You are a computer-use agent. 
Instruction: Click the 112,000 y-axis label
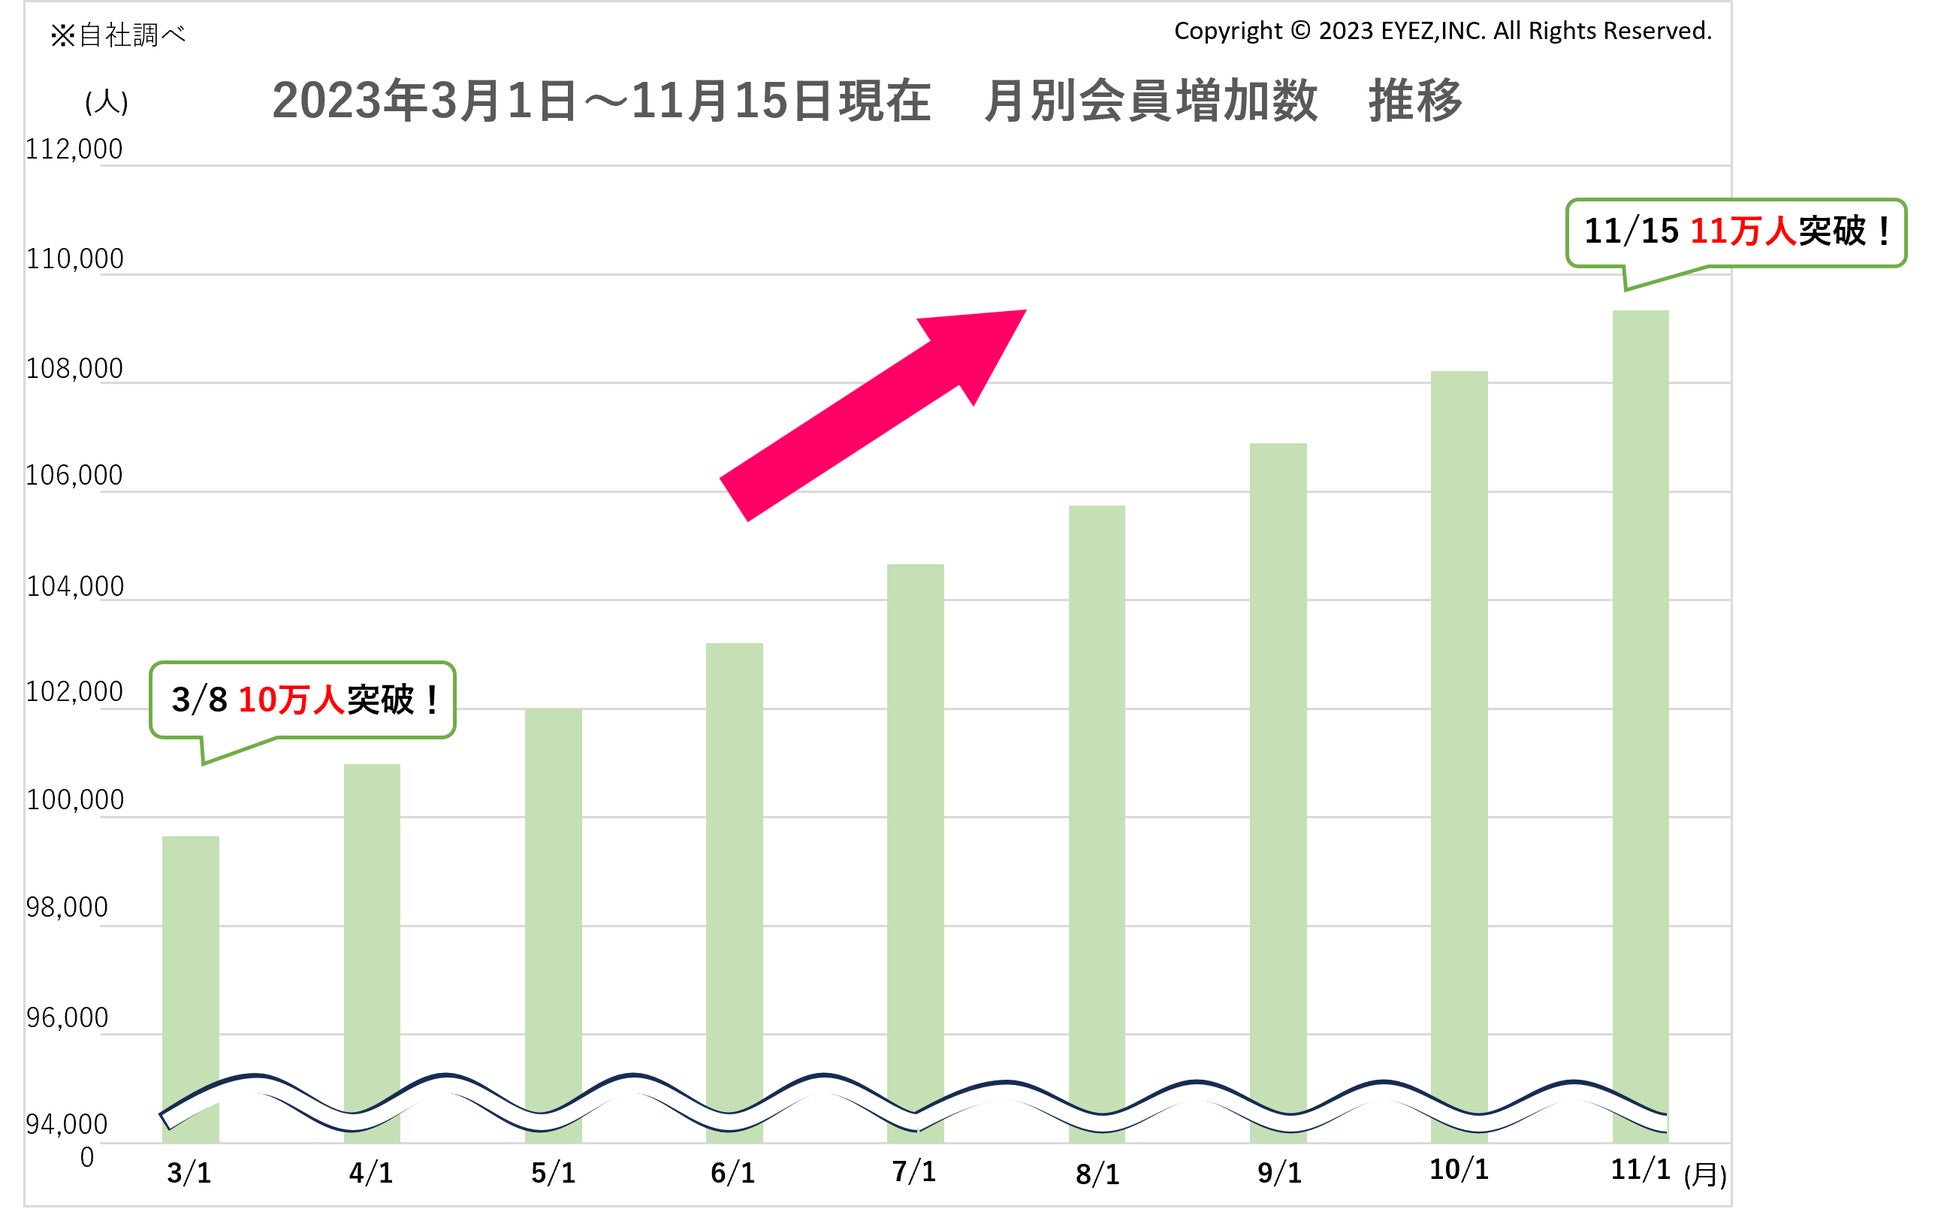tap(74, 150)
